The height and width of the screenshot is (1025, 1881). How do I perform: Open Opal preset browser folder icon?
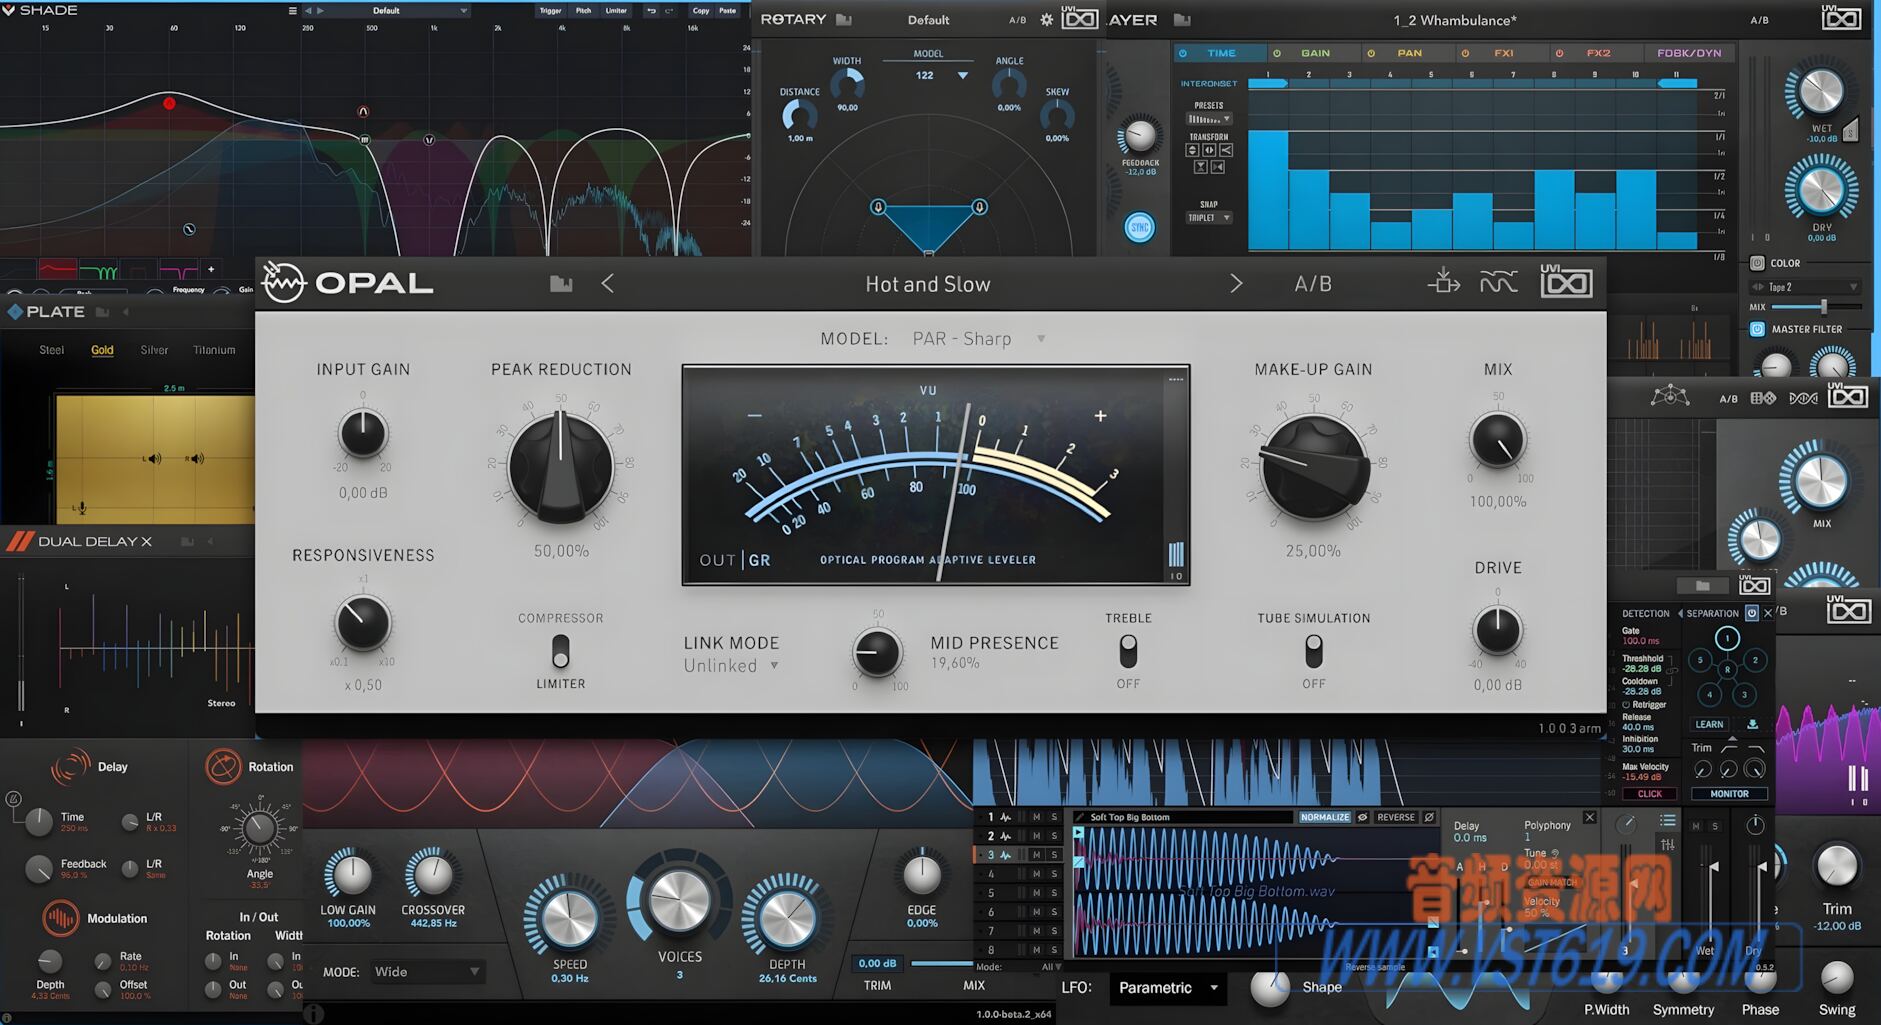(561, 284)
